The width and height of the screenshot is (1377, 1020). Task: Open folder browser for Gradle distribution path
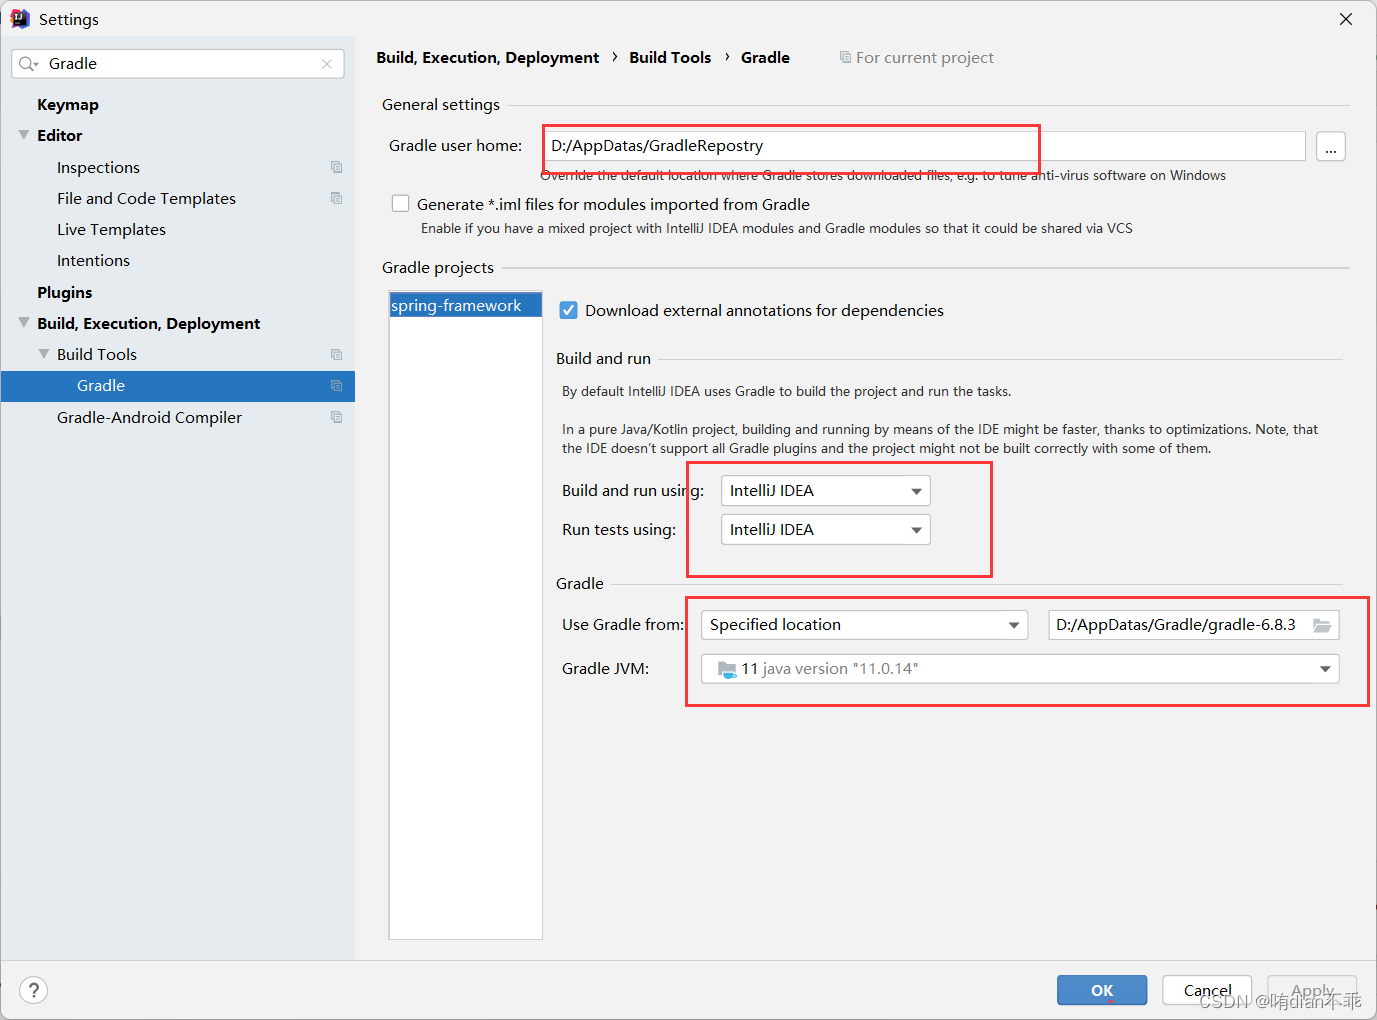click(x=1322, y=625)
